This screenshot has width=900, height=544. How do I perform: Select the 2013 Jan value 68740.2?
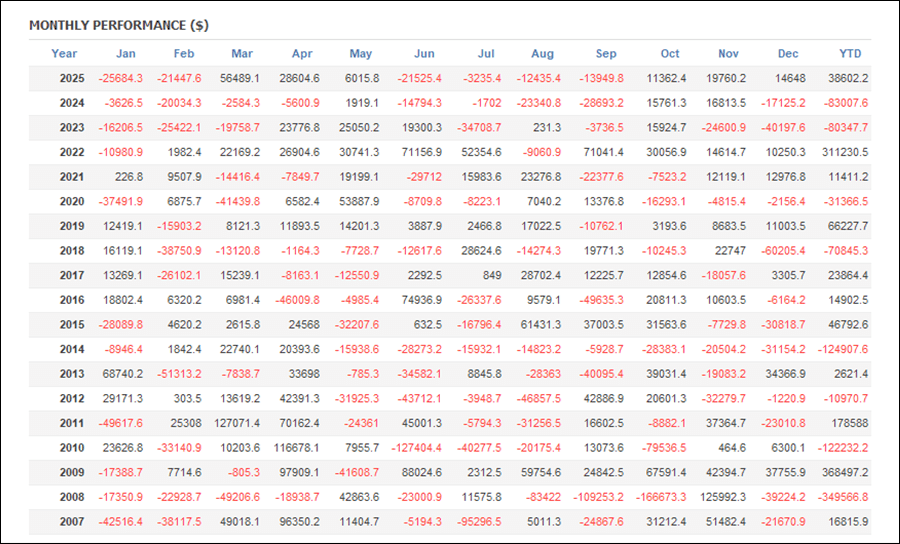tap(122, 373)
